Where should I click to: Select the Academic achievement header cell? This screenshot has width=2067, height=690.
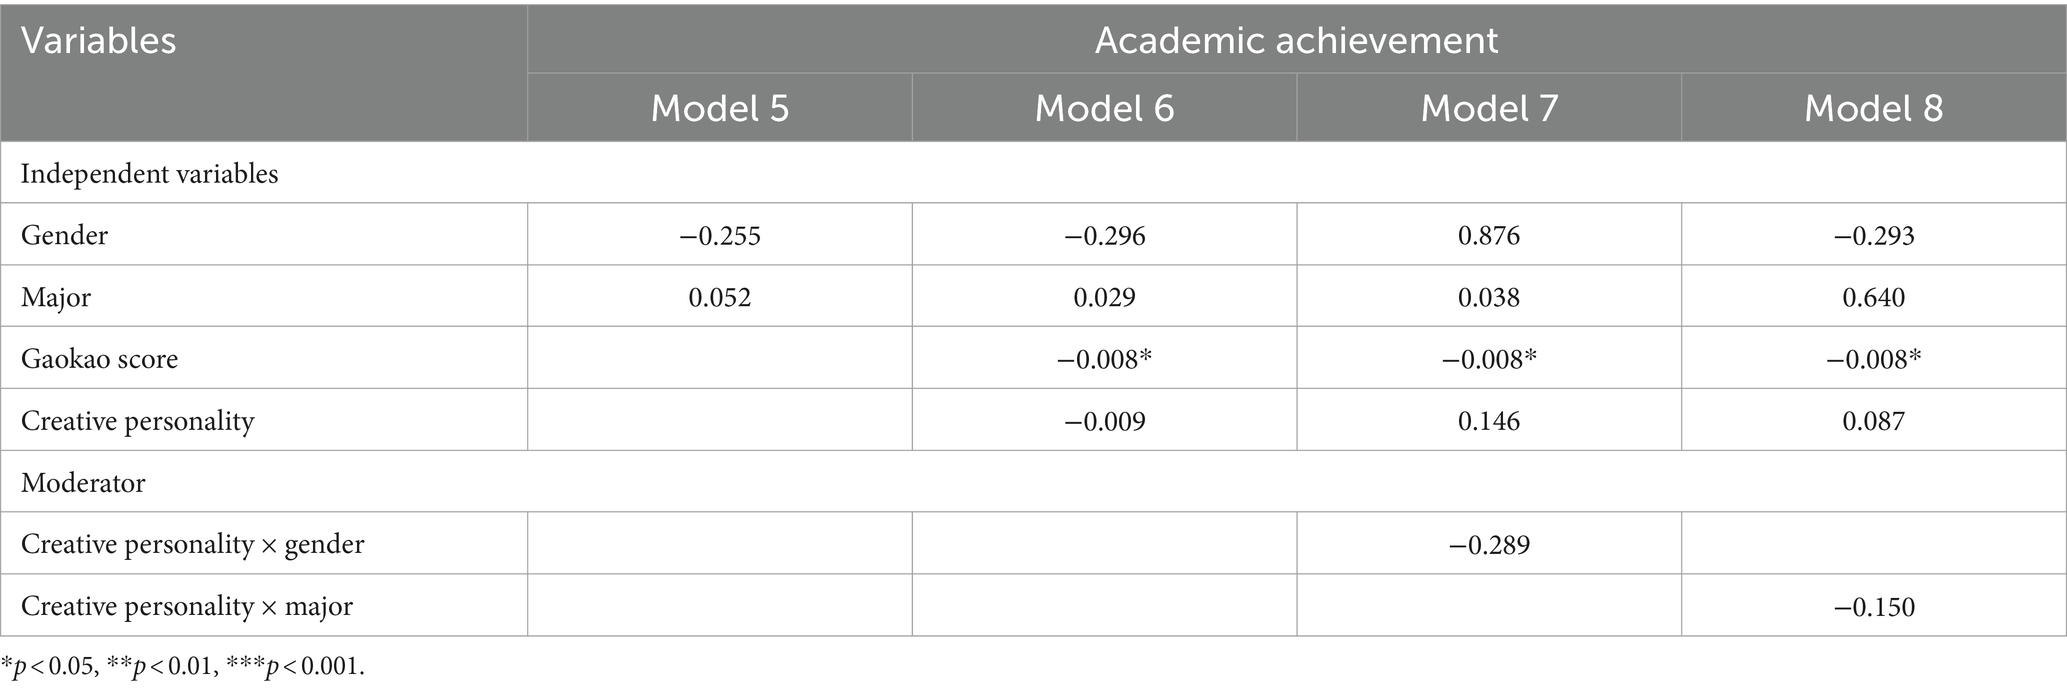pyautogui.click(x=1296, y=40)
